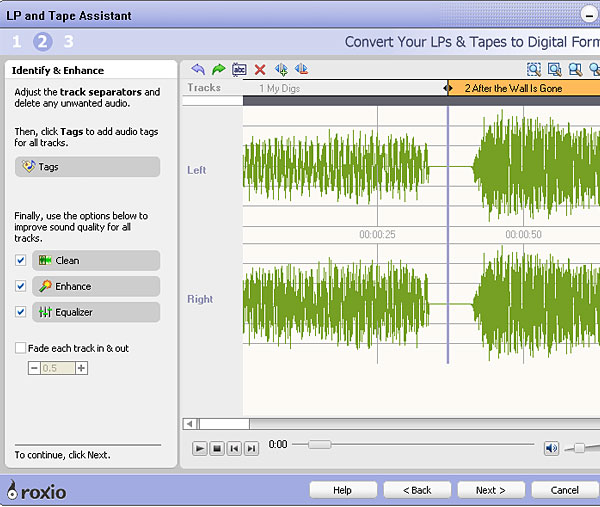Click the Next button

[x=491, y=490]
